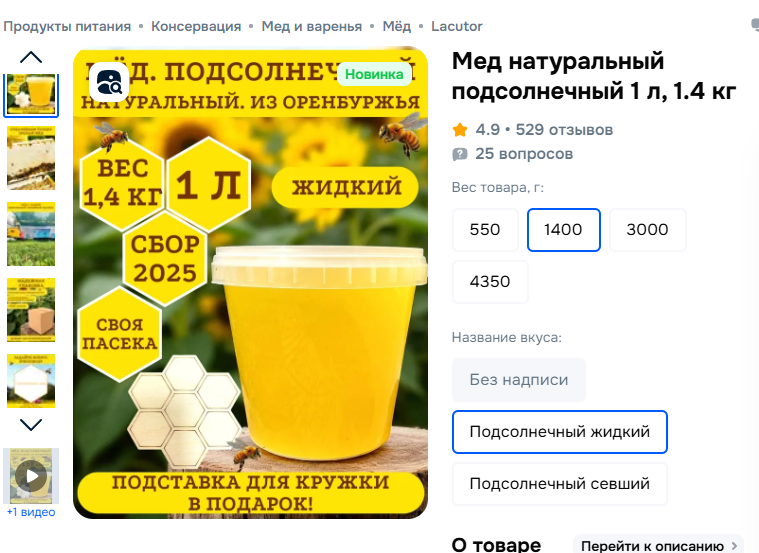Select the 550 g weight option
The image size is (759, 553).
tap(485, 230)
